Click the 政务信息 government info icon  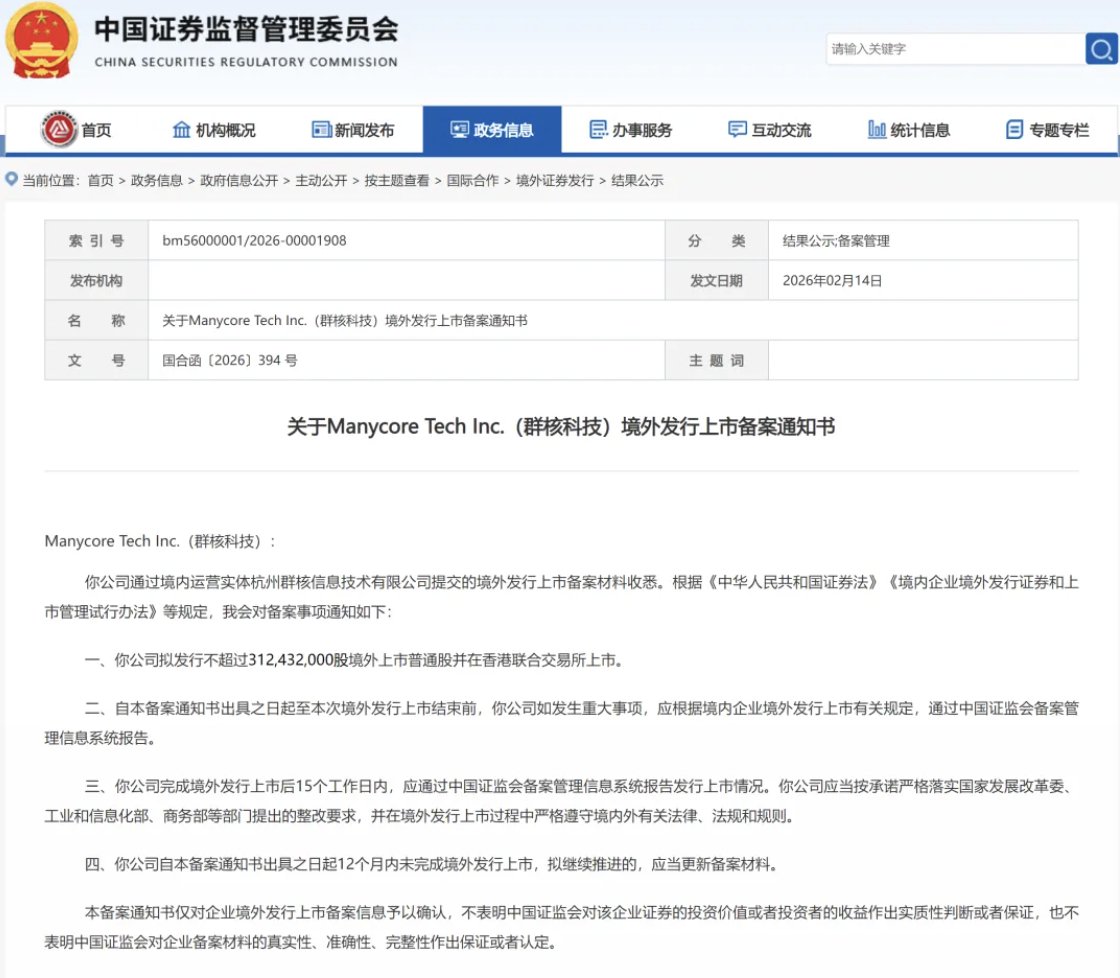(x=459, y=129)
